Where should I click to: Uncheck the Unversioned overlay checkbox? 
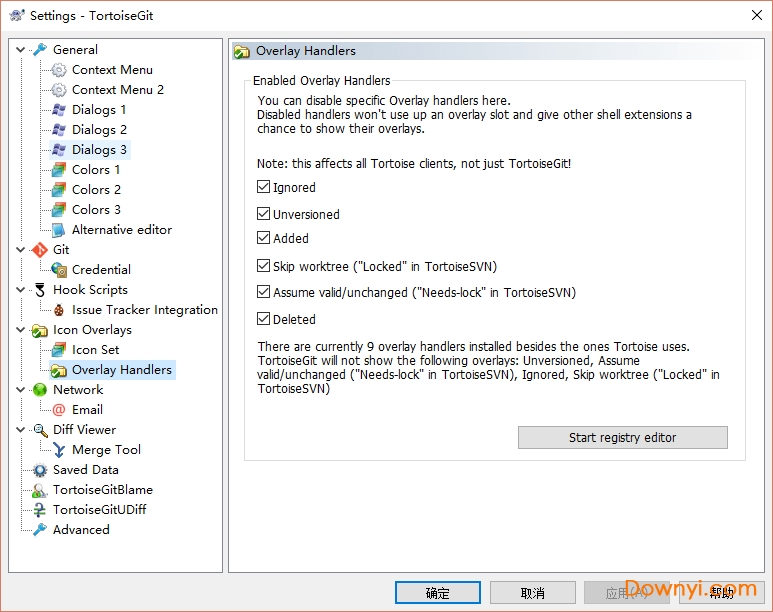click(x=263, y=214)
